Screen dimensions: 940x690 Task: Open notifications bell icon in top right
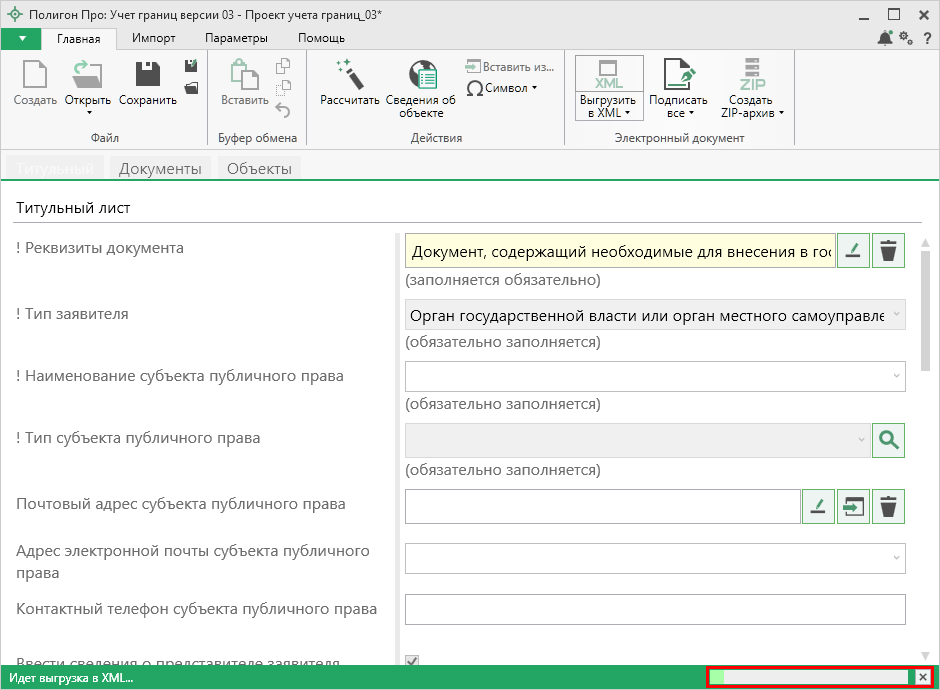pos(885,38)
